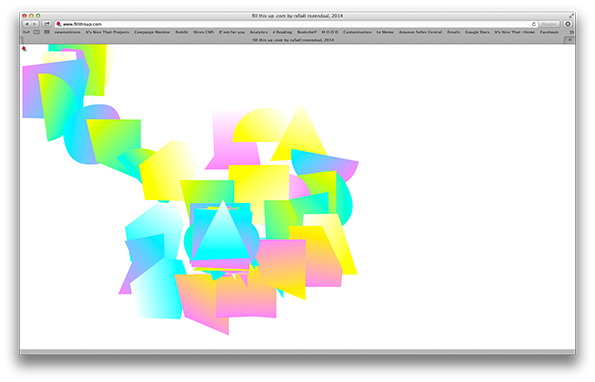The width and height of the screenshot is (595, 382).
Task: Click the www.fillthisup.com address field
Action: [296, 24]
